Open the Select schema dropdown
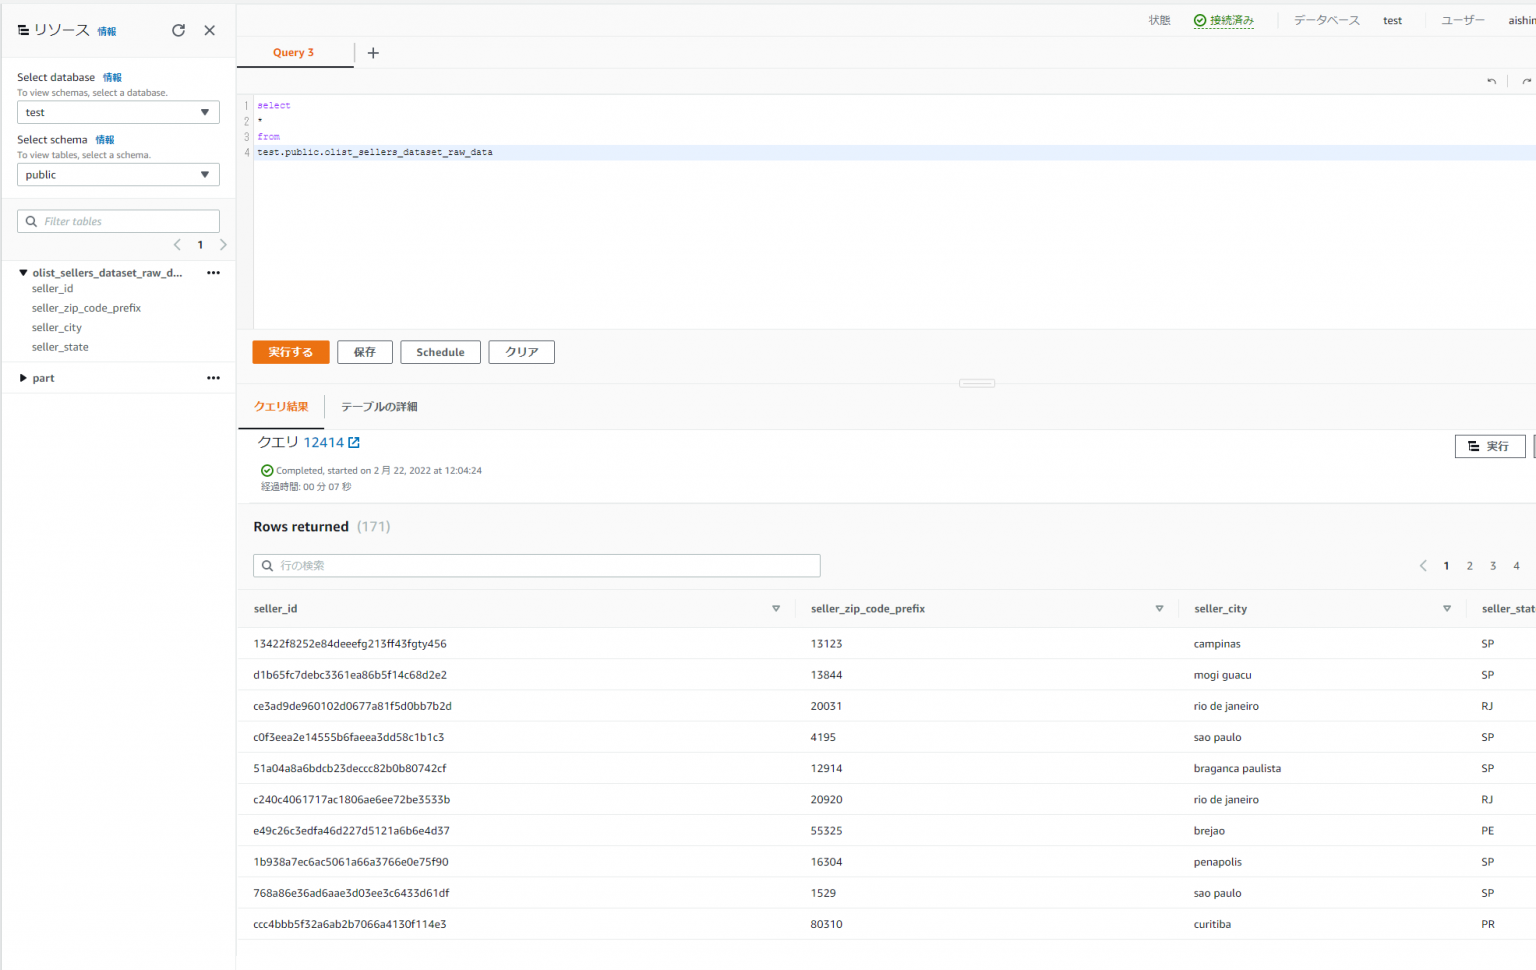 click(x=118, y=175)
